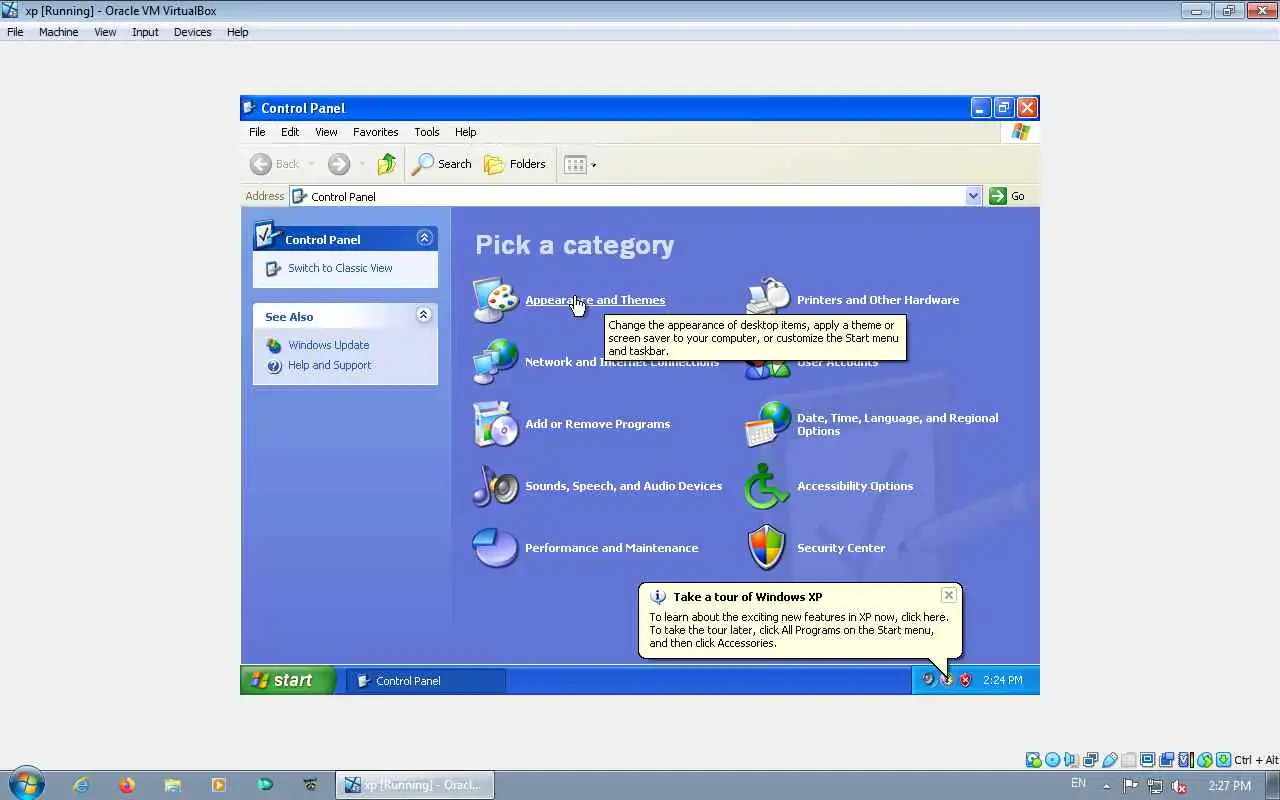Collapse the Control Panel sidebar section

tap(424, 238)
